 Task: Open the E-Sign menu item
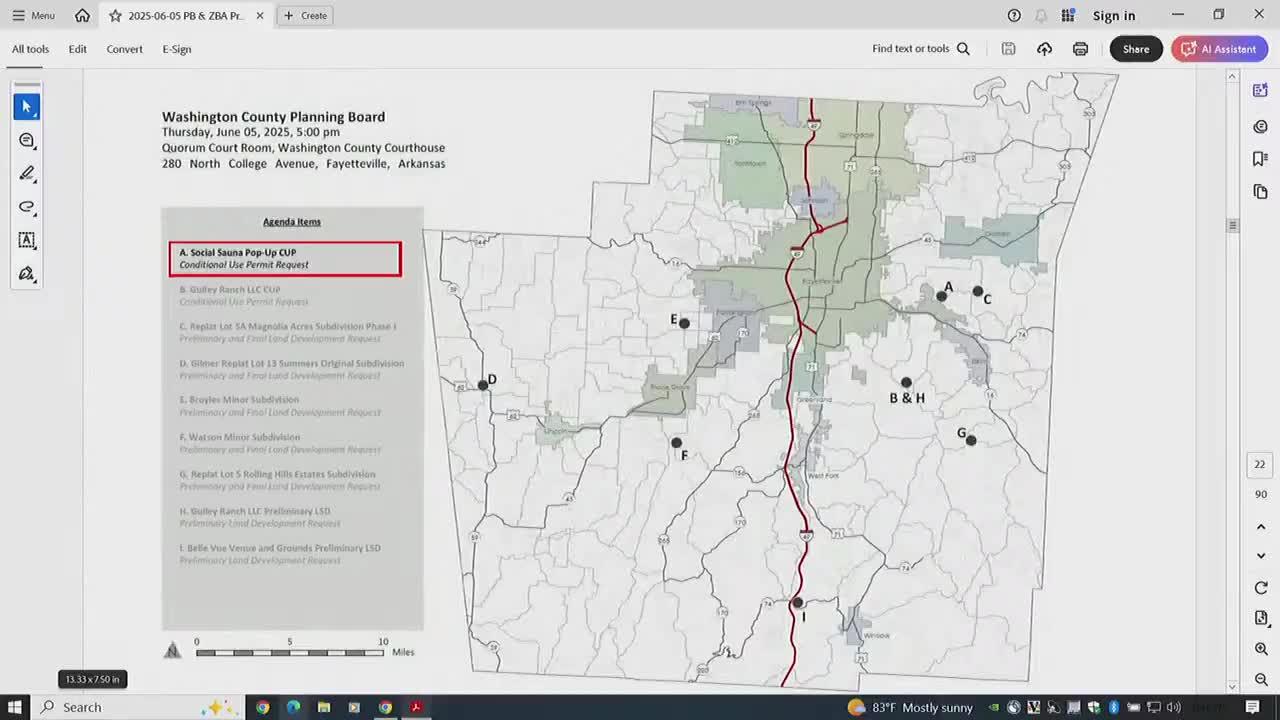177,49
